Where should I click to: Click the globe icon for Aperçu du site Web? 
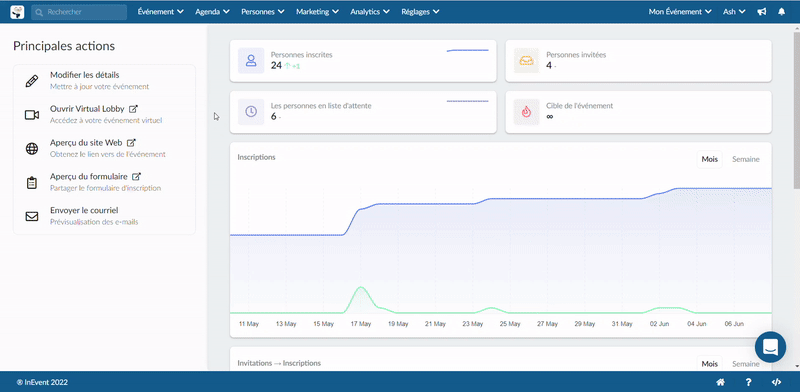32,149
